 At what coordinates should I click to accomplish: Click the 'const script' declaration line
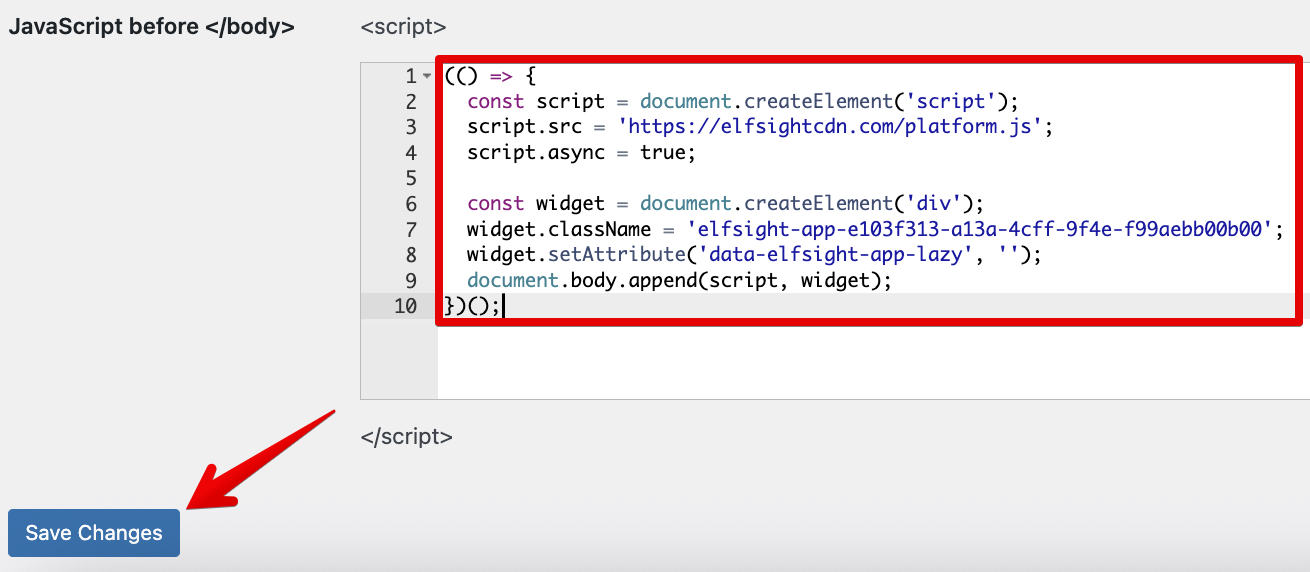pyautogui.click(x=742, y=102)
